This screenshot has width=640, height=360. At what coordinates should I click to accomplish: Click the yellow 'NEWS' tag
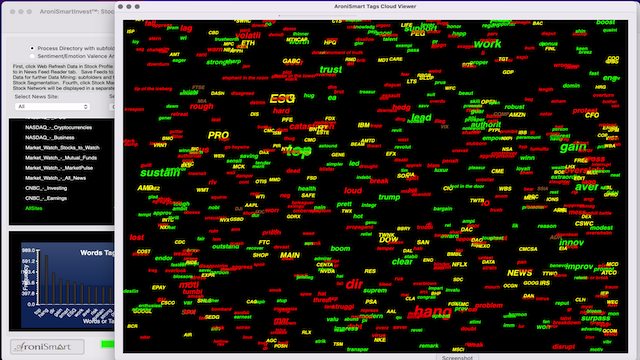pos(520,273)
